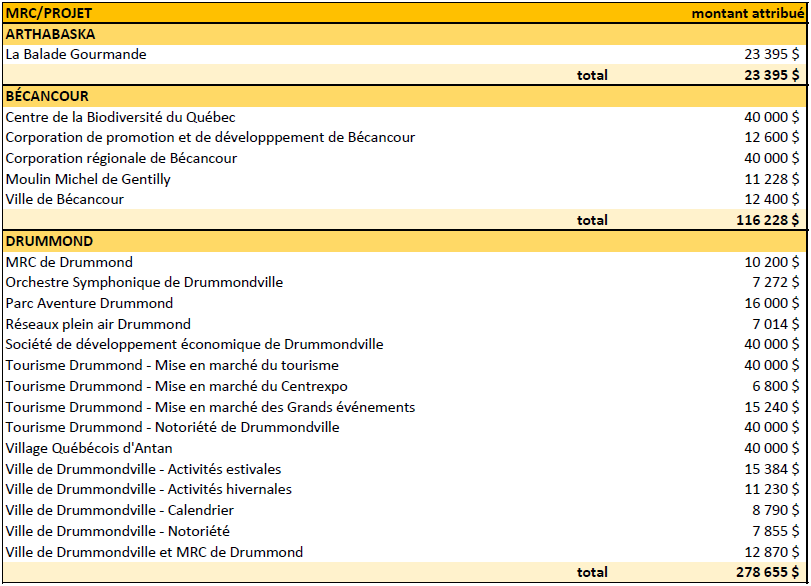The image size is (811, 586).
Task: Select Corporation régionale de Bécancour
Action: 121,158
